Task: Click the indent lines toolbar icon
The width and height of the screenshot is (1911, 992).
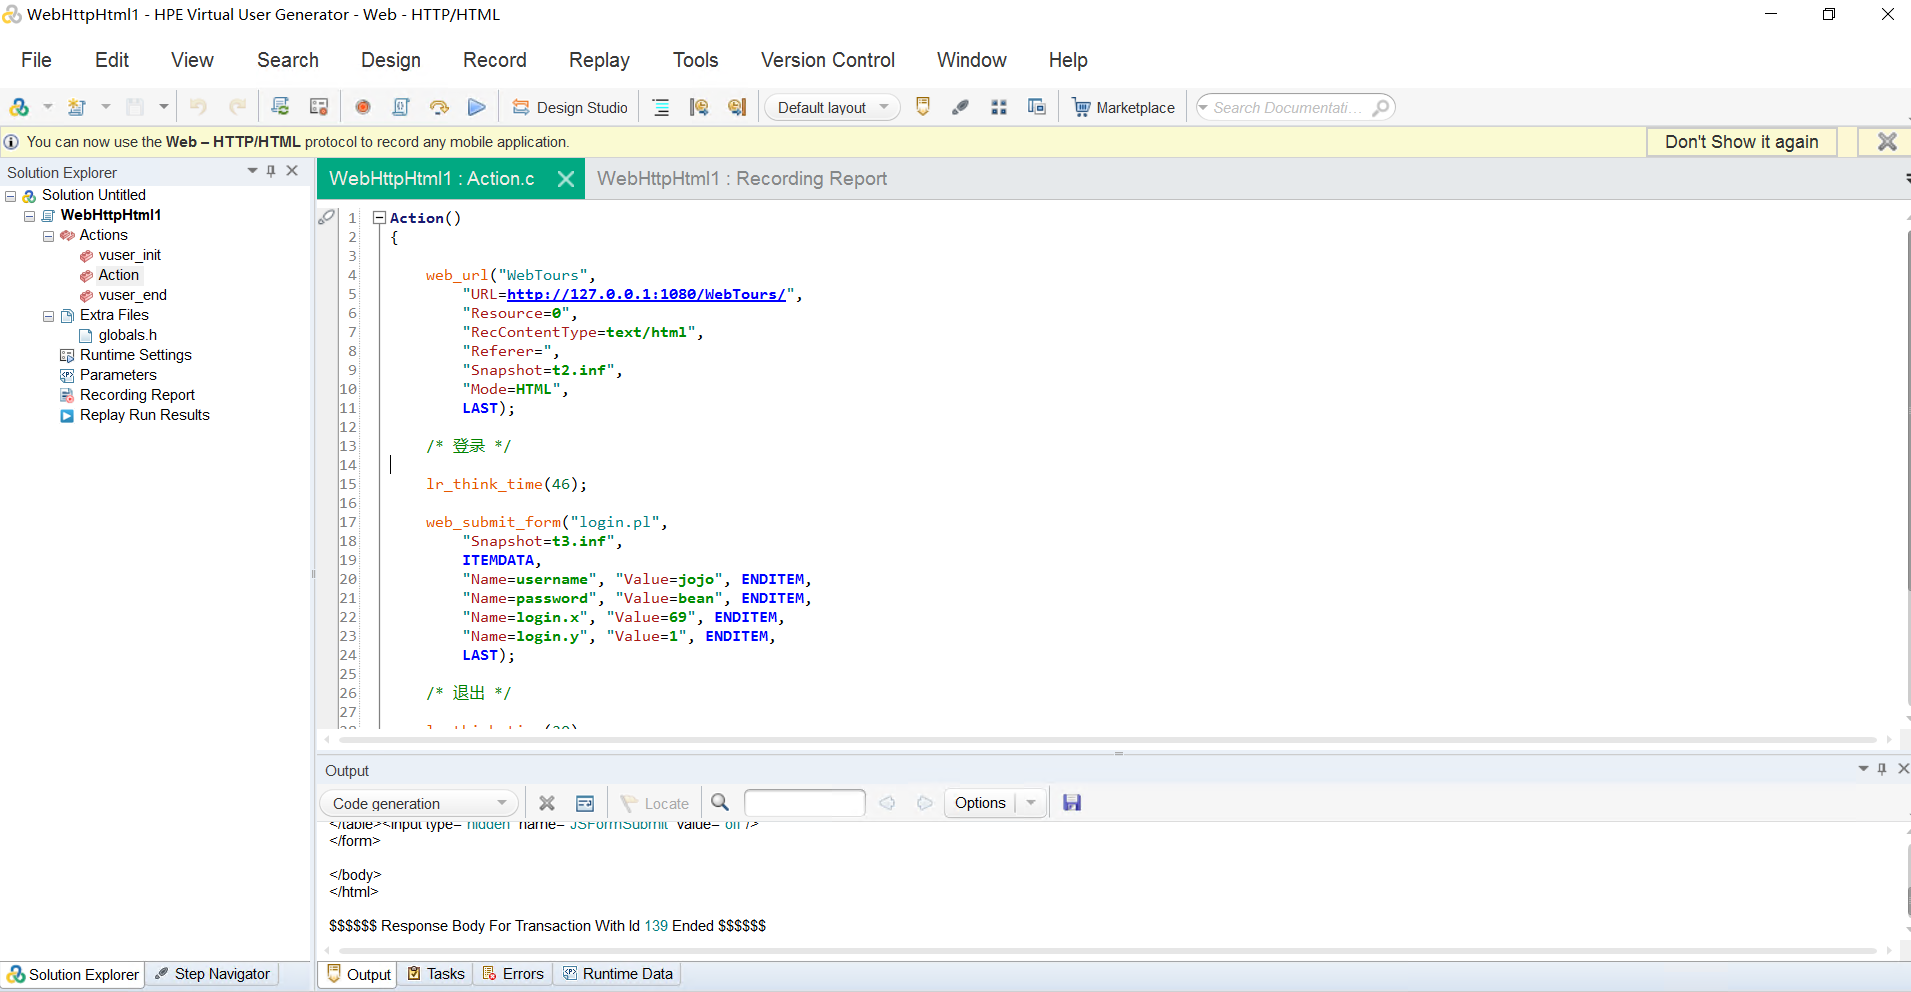Action: point(661,107)
